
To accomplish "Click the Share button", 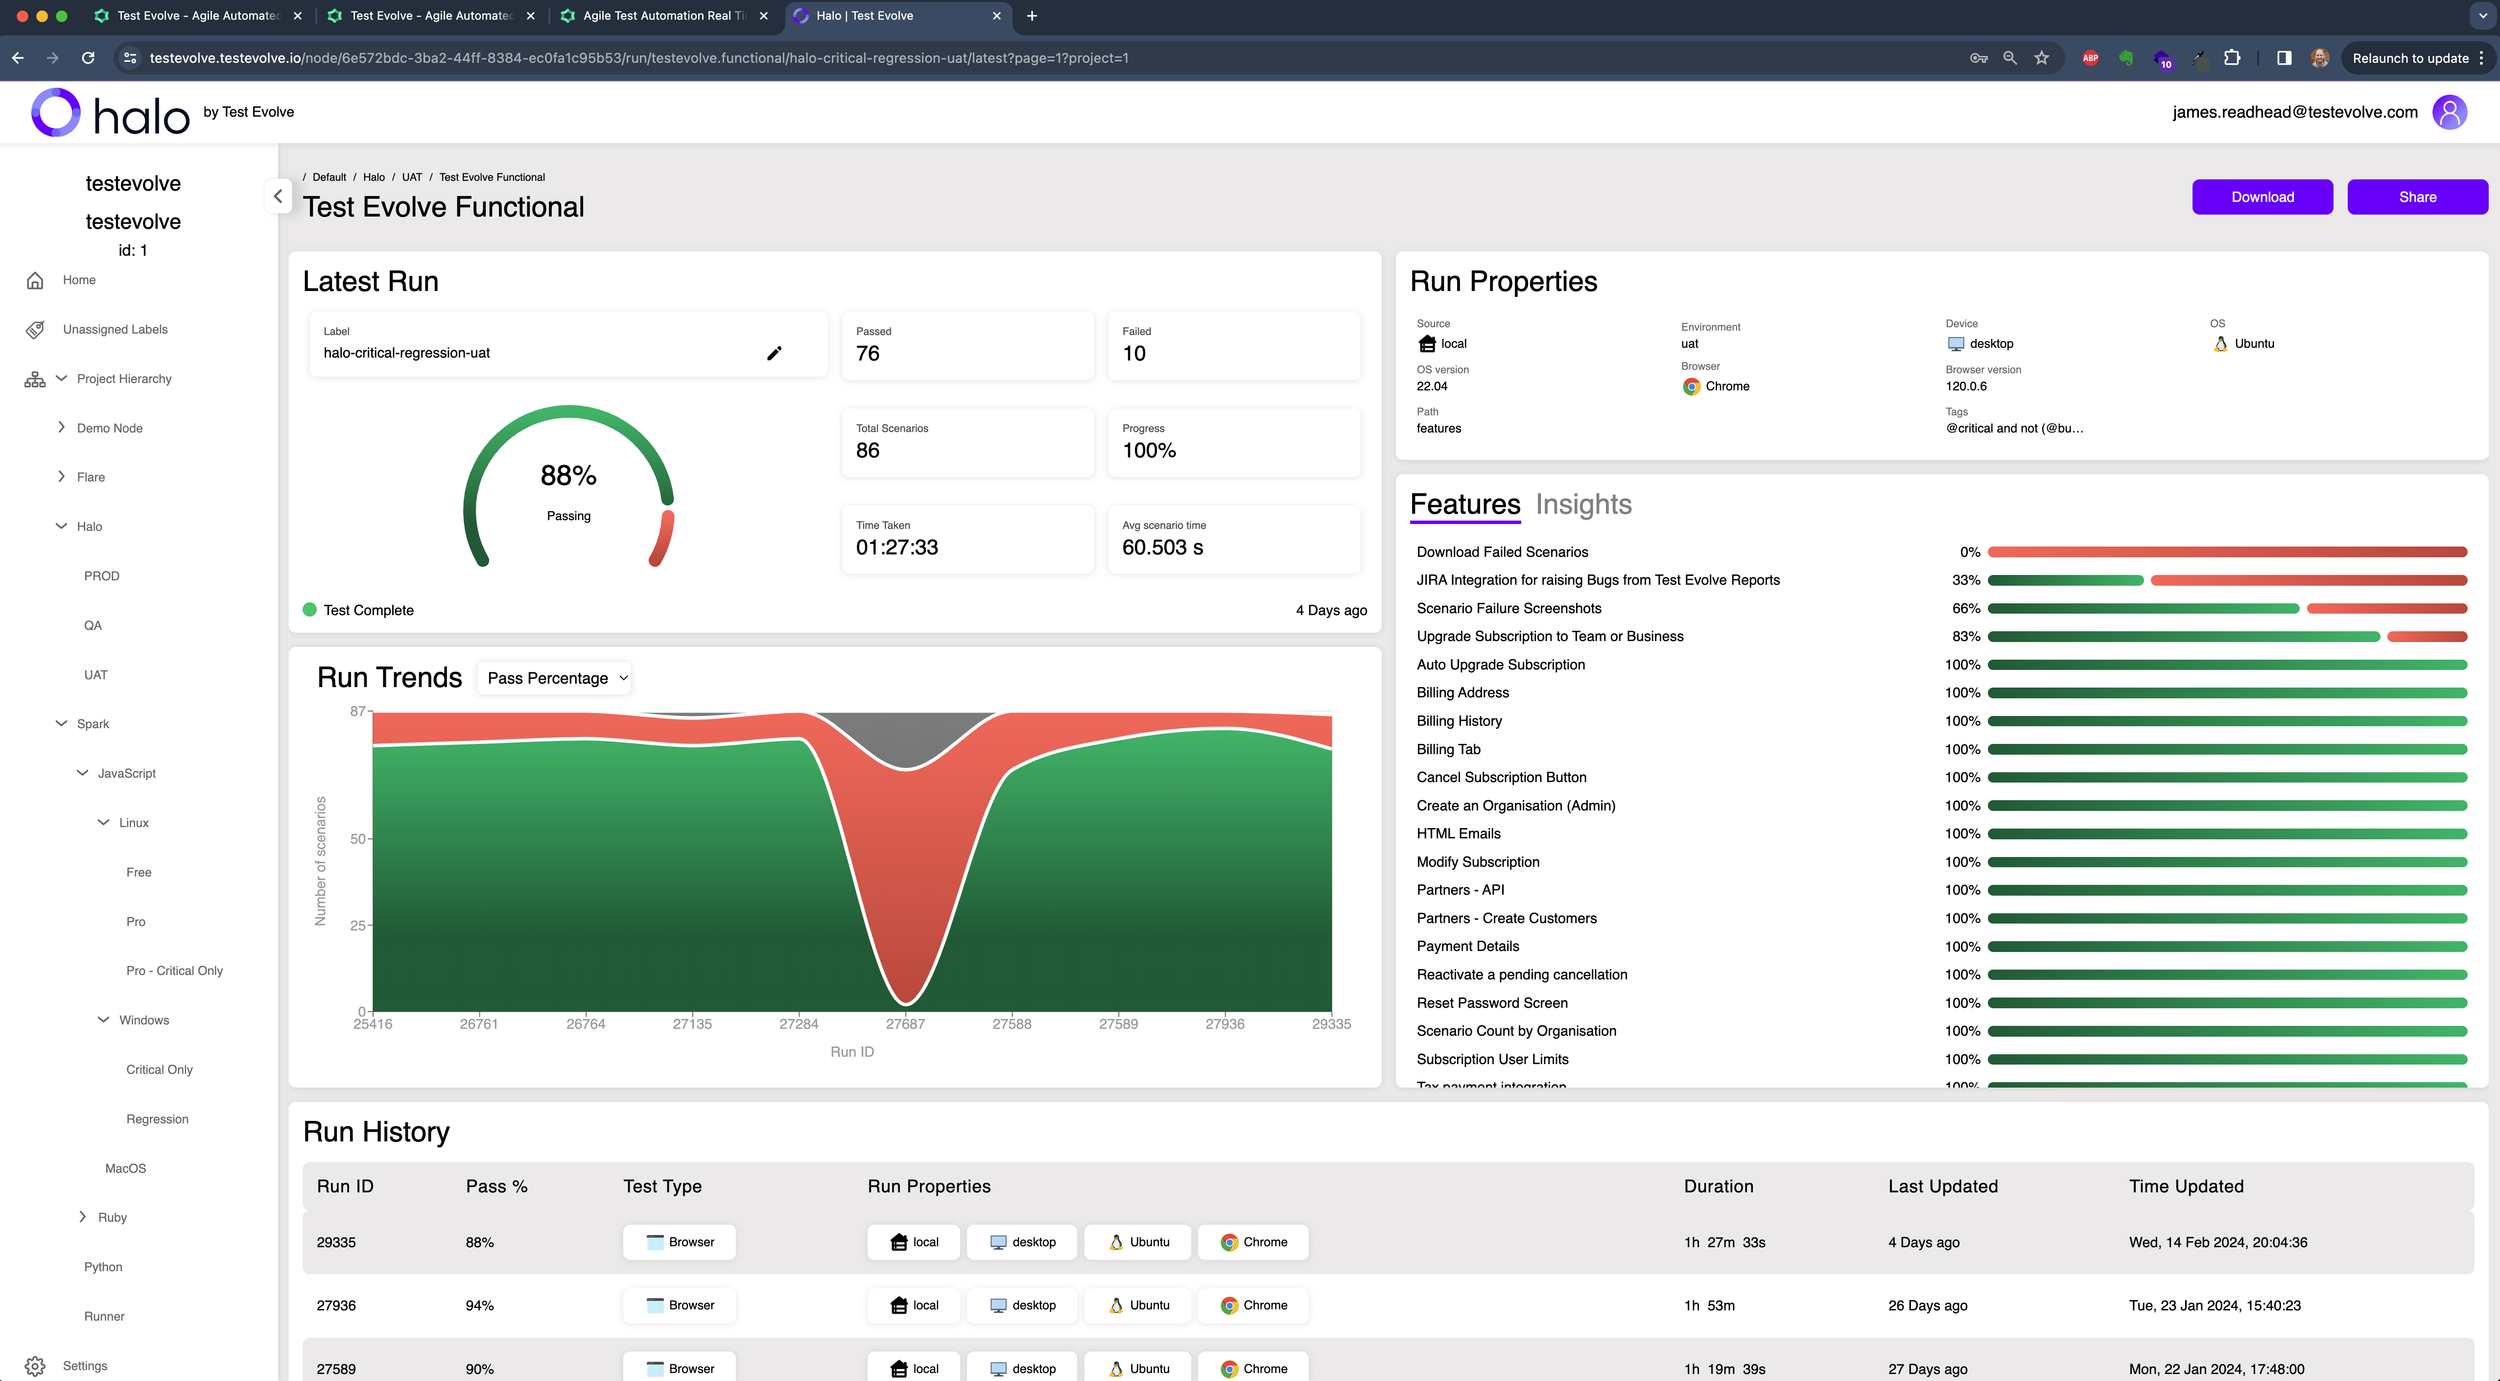I will click(2417, 196).
